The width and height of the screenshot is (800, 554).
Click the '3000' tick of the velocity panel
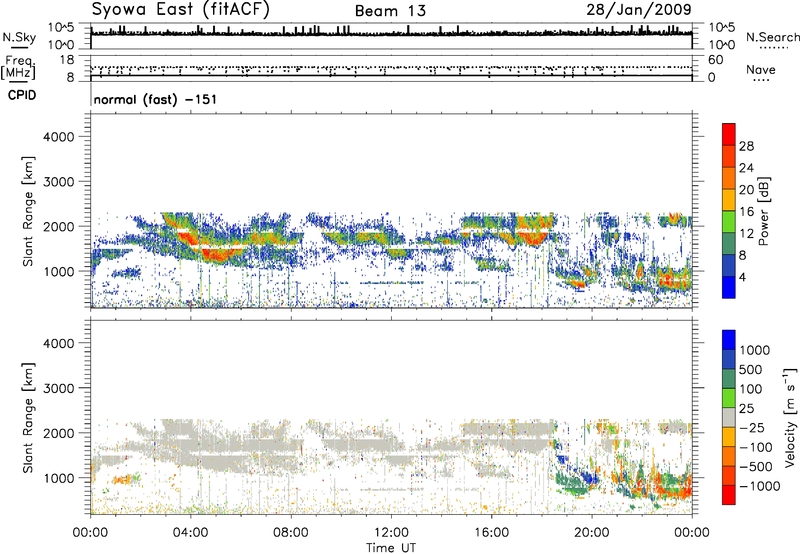coord(59,388)
